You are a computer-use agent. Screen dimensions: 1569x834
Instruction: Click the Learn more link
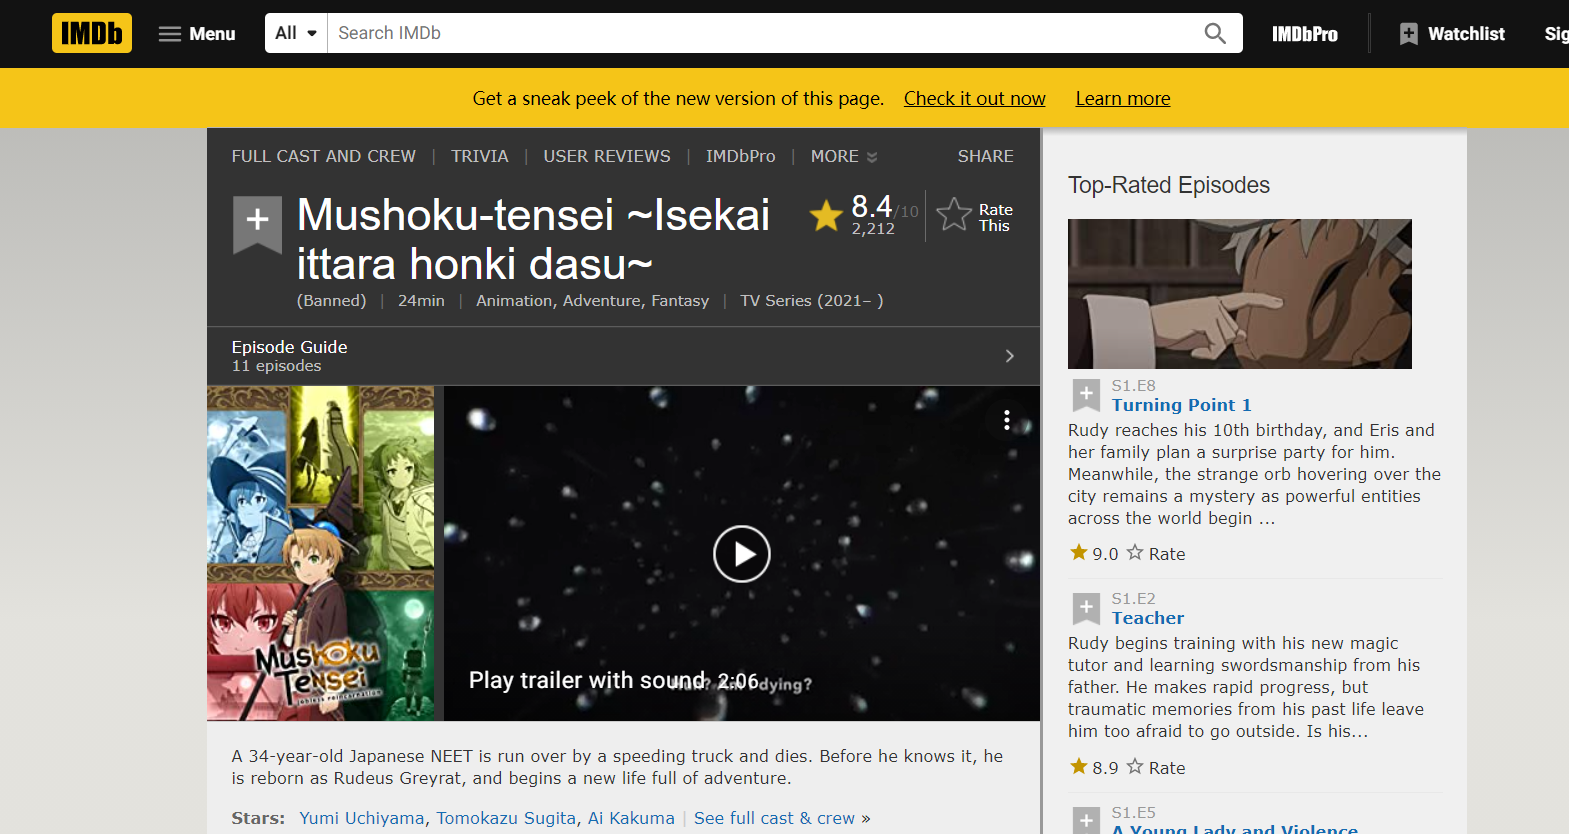pos(1122,98)
